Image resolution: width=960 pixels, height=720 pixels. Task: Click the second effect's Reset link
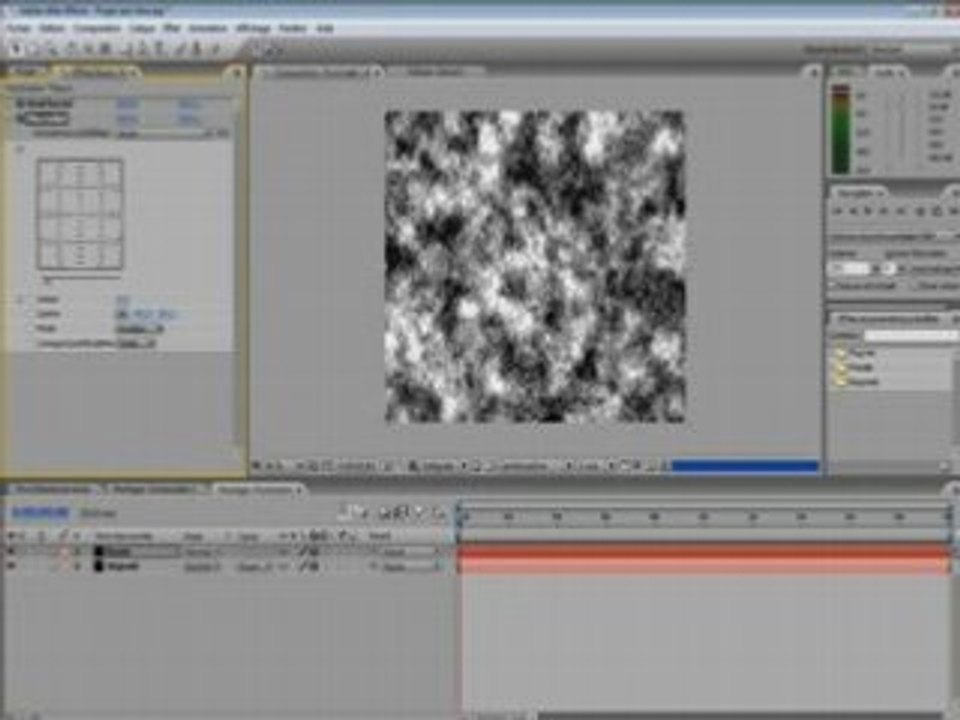pyautogui.click(x=127, y=118)
